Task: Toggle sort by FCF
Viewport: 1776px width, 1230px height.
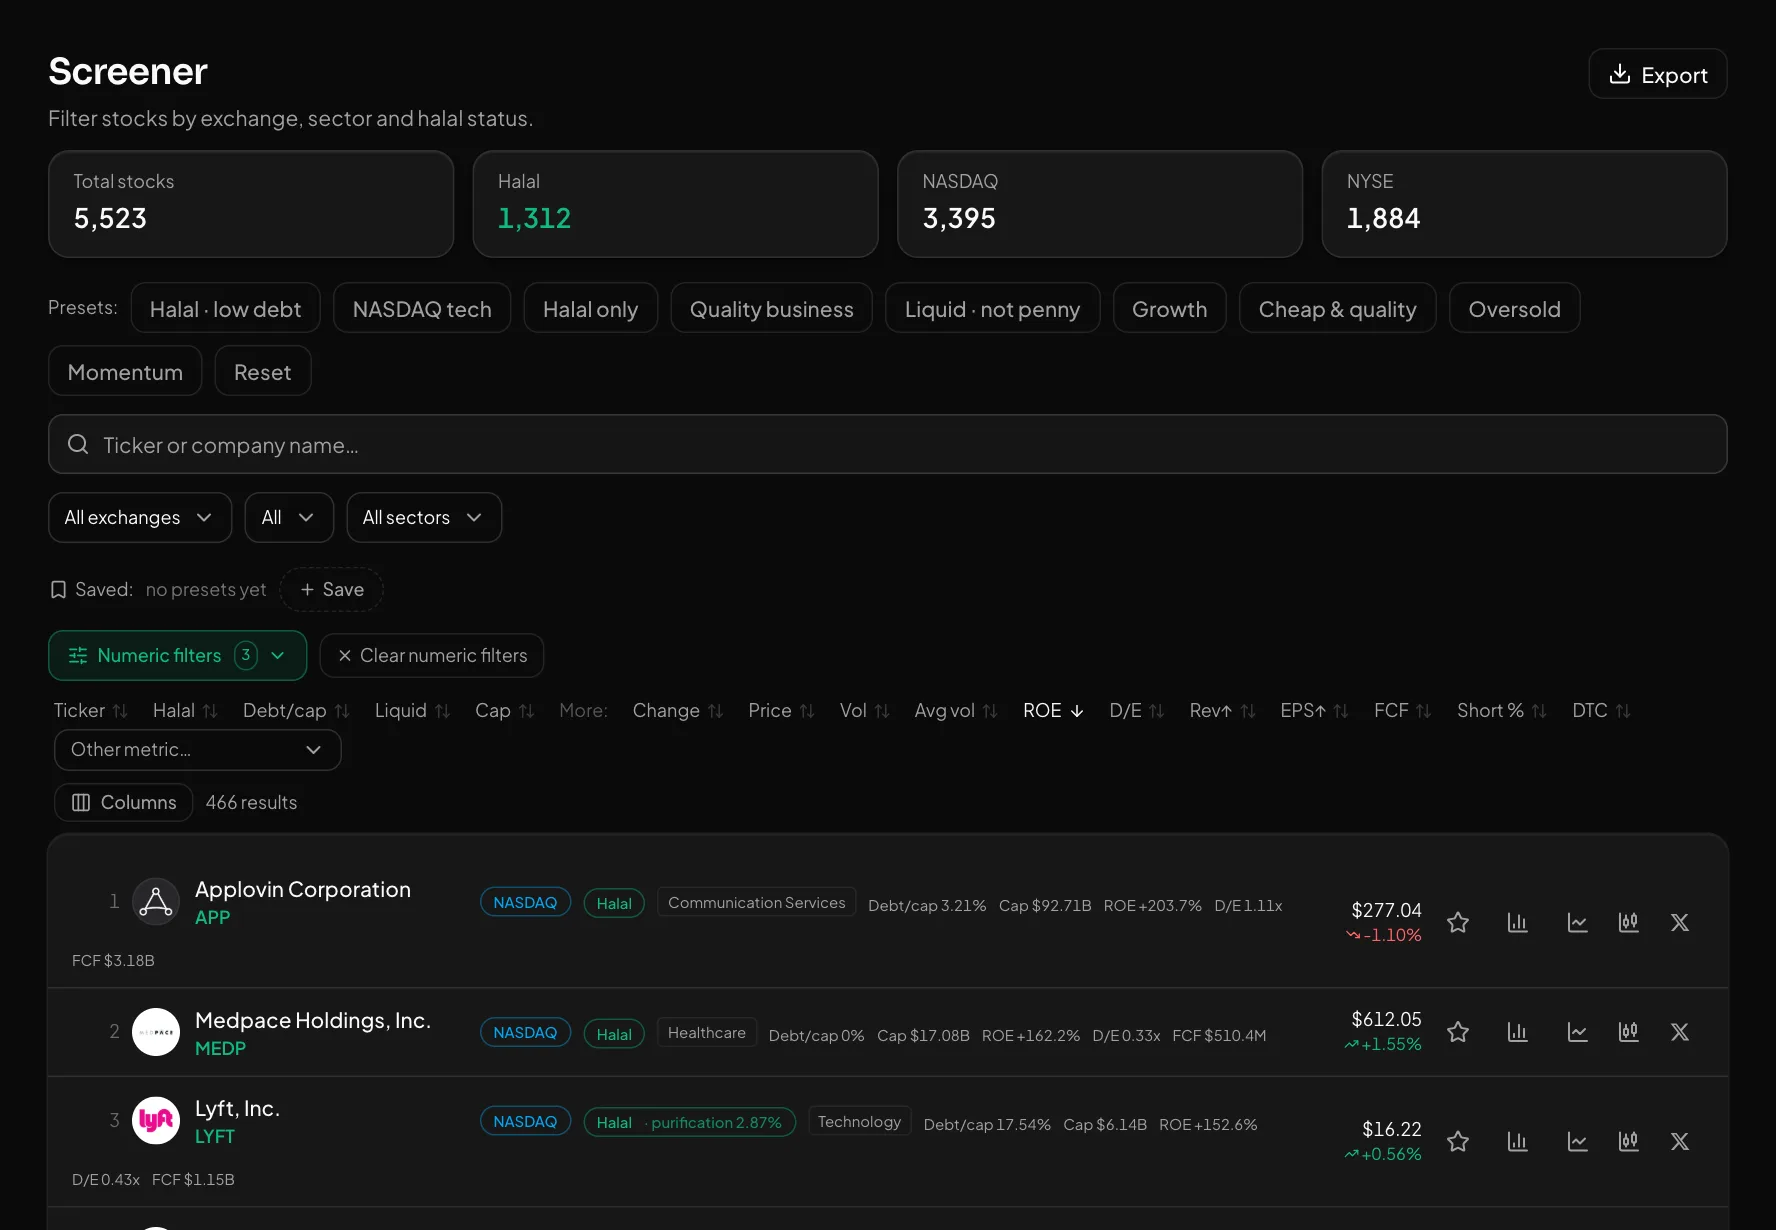Action: [1402, 710]
